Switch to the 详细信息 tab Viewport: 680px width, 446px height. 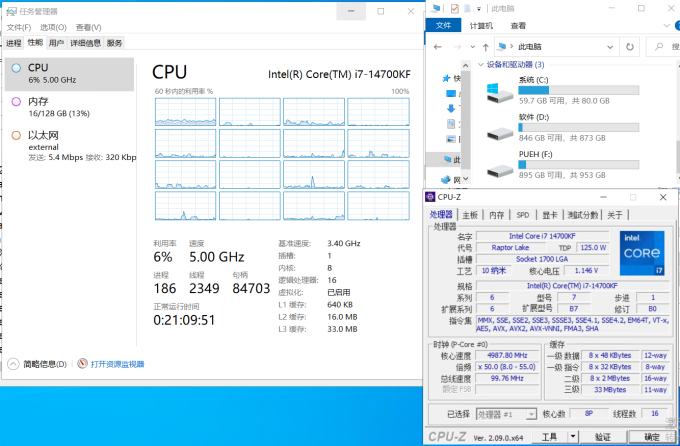[x=85, y=43]
